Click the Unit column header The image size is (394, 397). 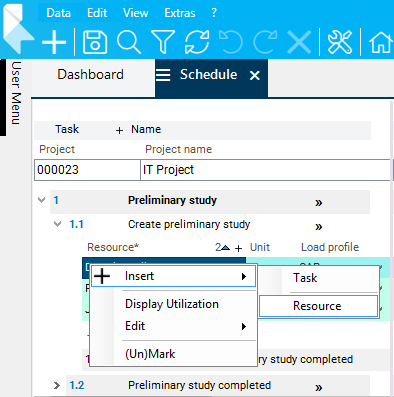click(260, 247)
